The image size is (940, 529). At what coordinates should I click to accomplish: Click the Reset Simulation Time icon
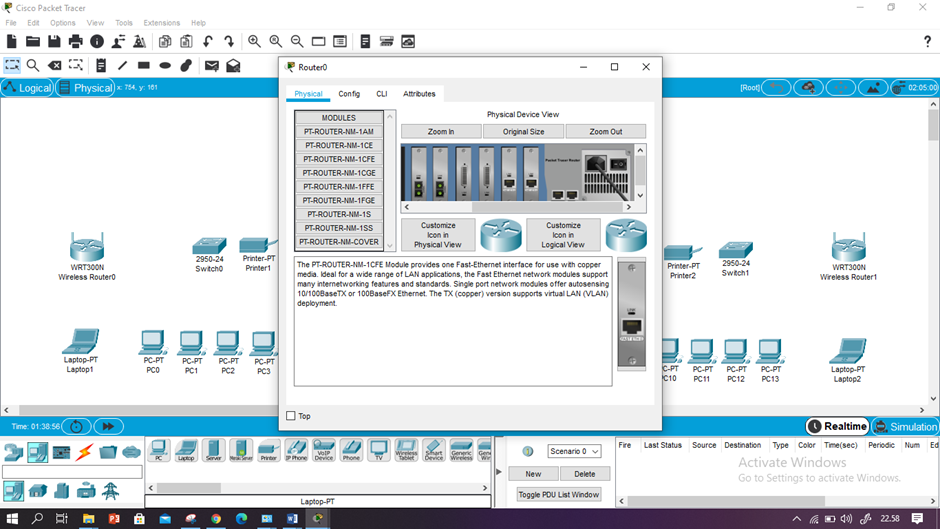tap(76, 426)
